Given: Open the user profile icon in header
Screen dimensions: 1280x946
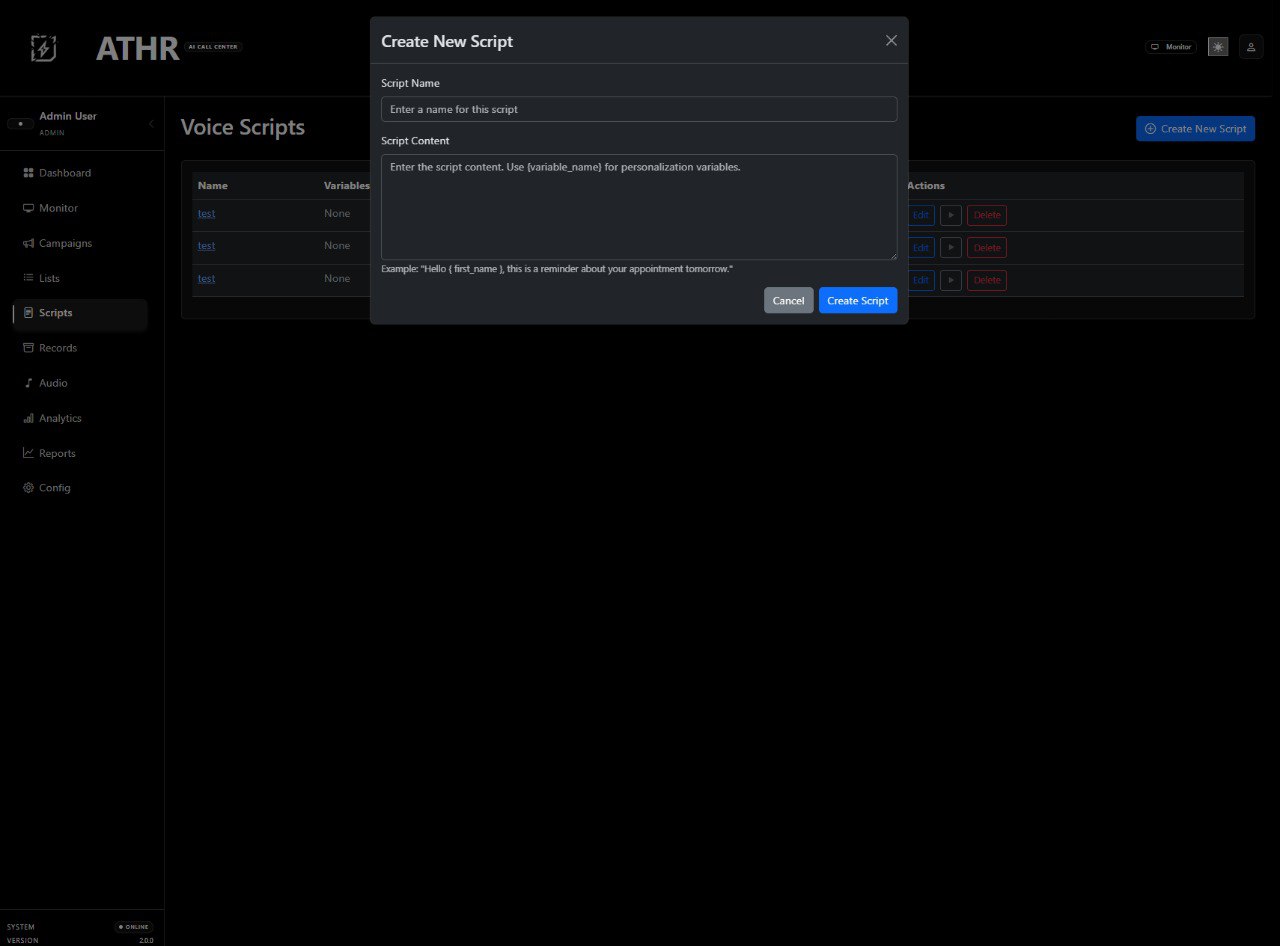Looking at the screenshot, I should 1251,47.
